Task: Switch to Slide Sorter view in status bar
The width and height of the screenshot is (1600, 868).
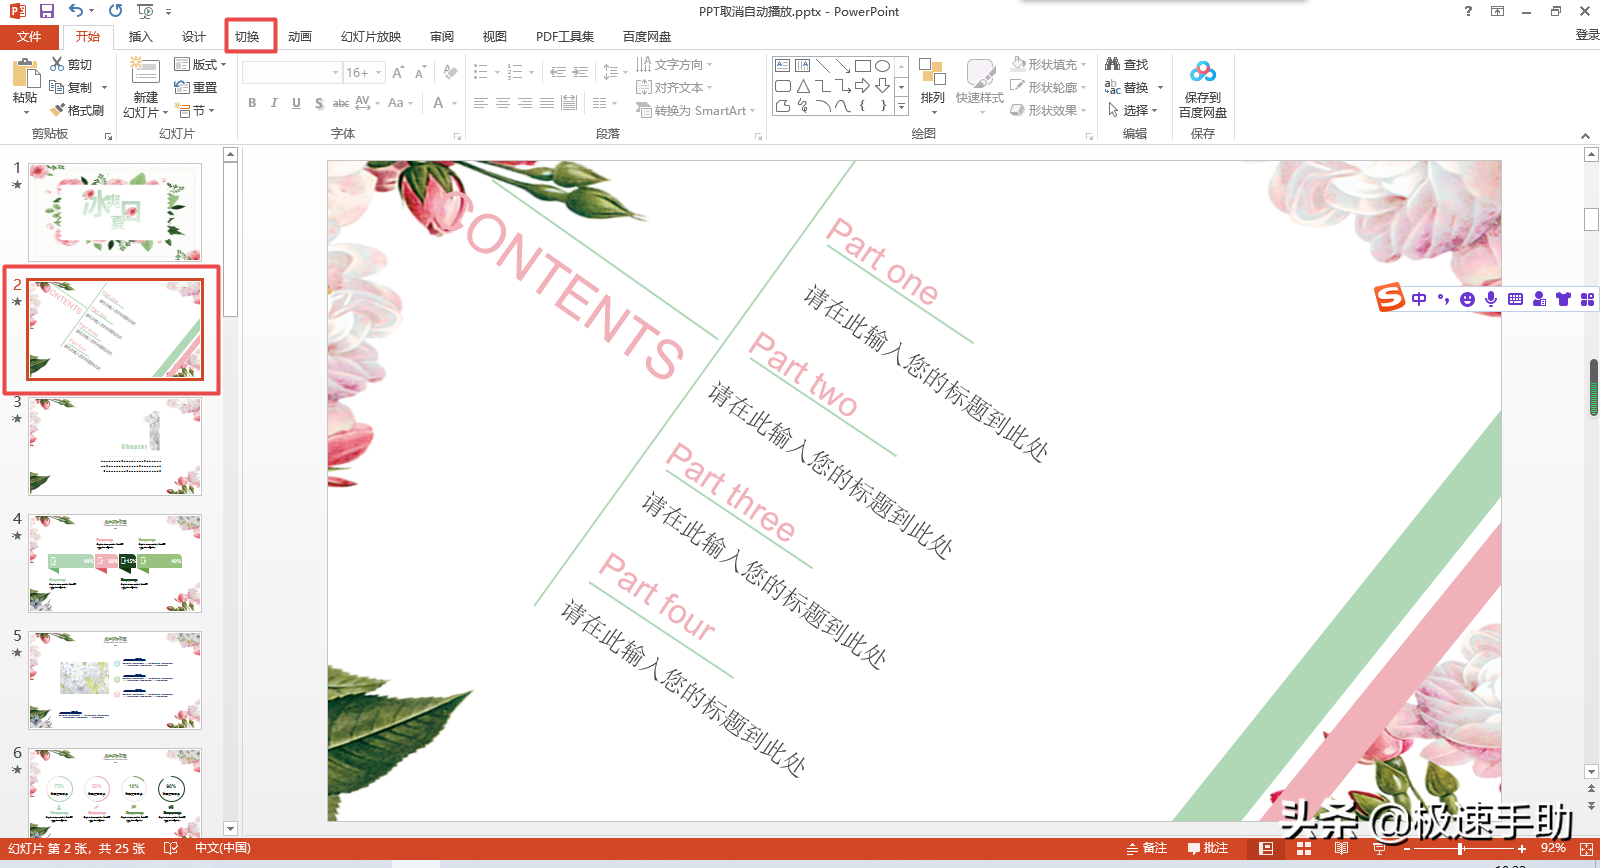Action: click(x=1304, y=848)
